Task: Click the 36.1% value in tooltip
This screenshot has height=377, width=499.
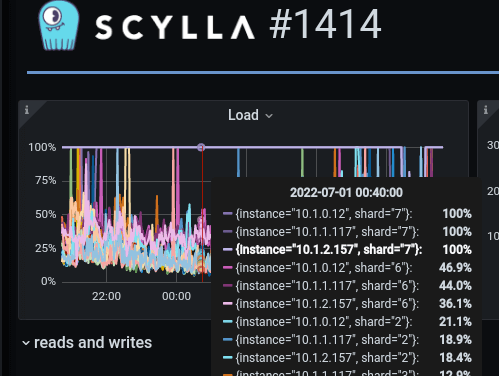Action: [x=455, y=304]
